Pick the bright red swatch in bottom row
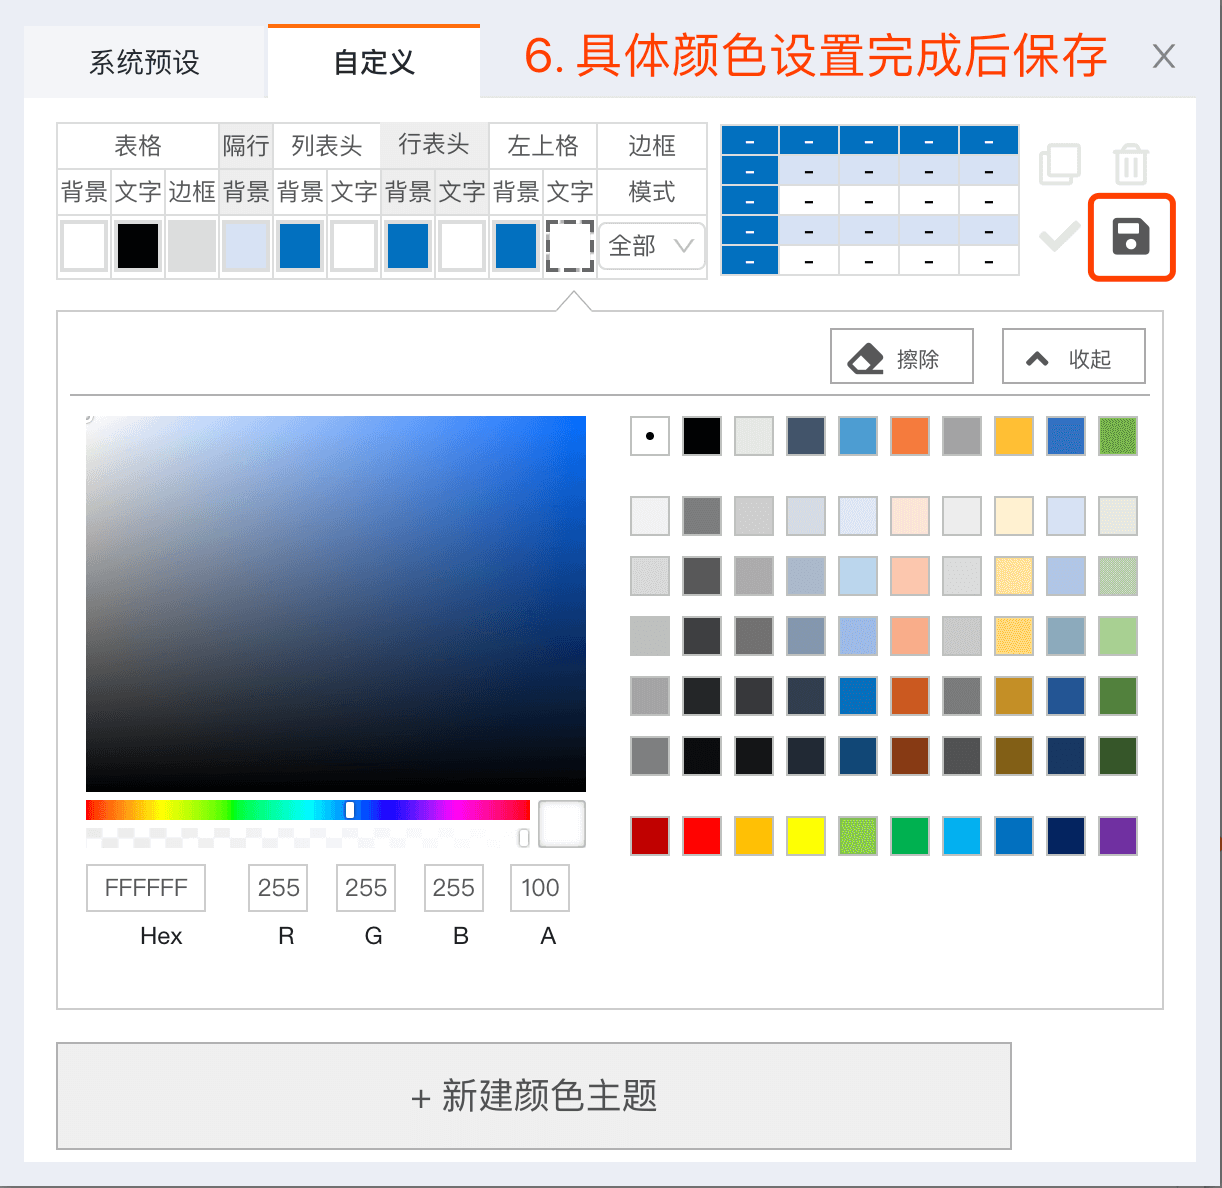 [702, 836]
